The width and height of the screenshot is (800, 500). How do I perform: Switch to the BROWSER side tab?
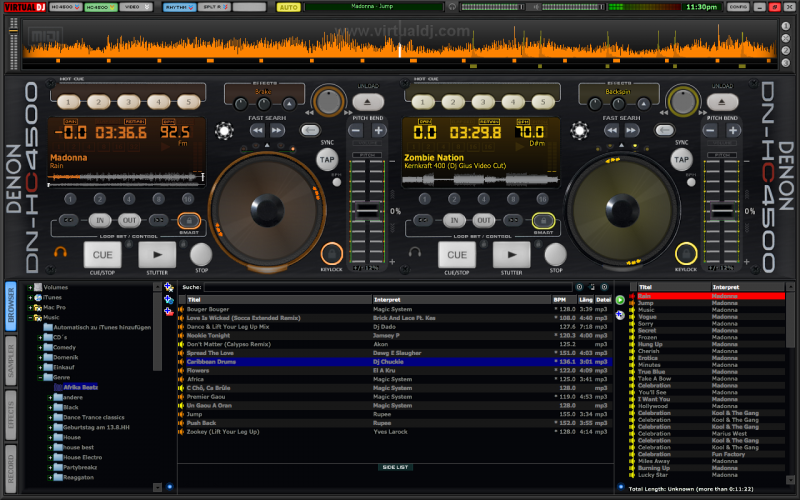click(11, 307)
